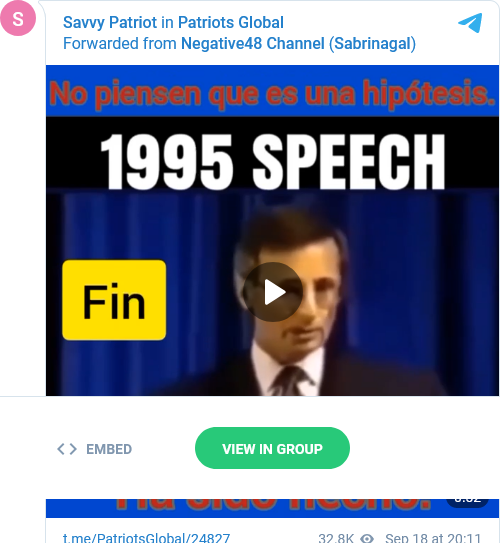Click the 1995 SPEECH title banner

coord(273,161)
